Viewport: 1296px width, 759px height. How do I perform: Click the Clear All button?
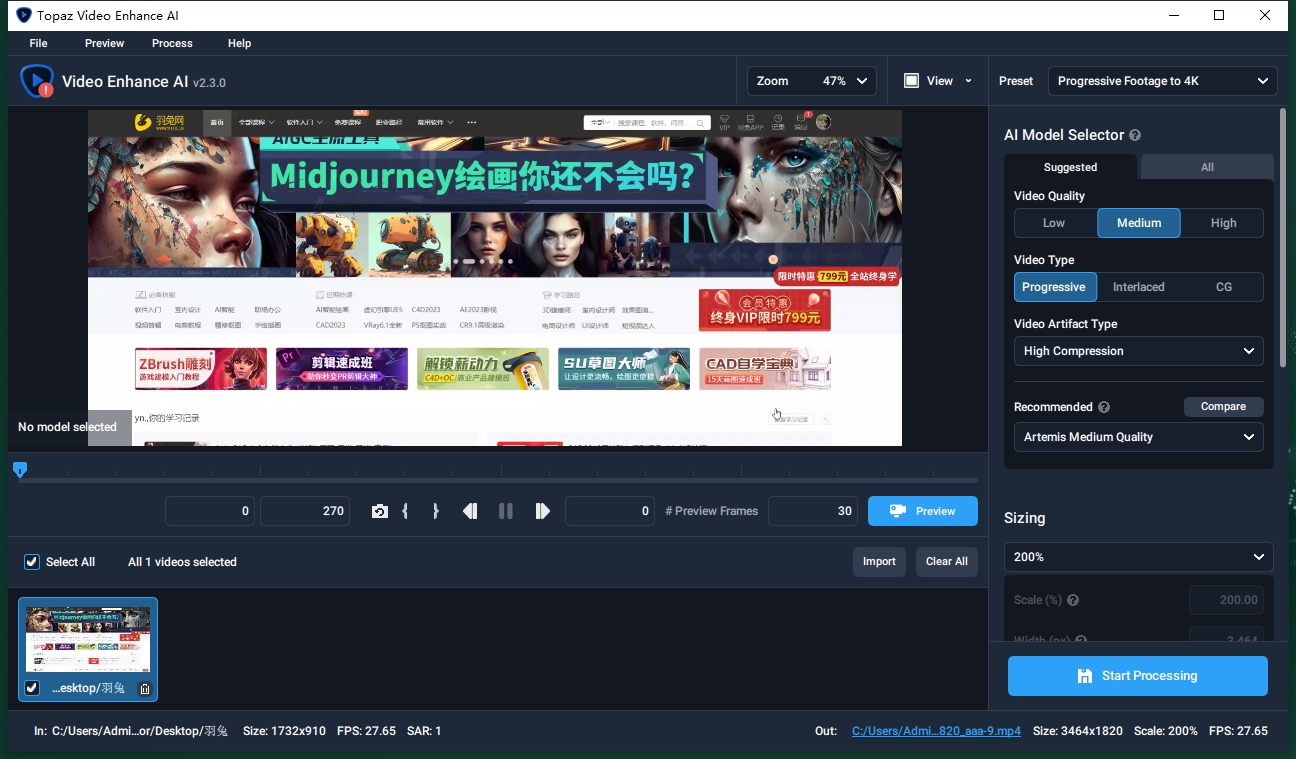point(946,562)
